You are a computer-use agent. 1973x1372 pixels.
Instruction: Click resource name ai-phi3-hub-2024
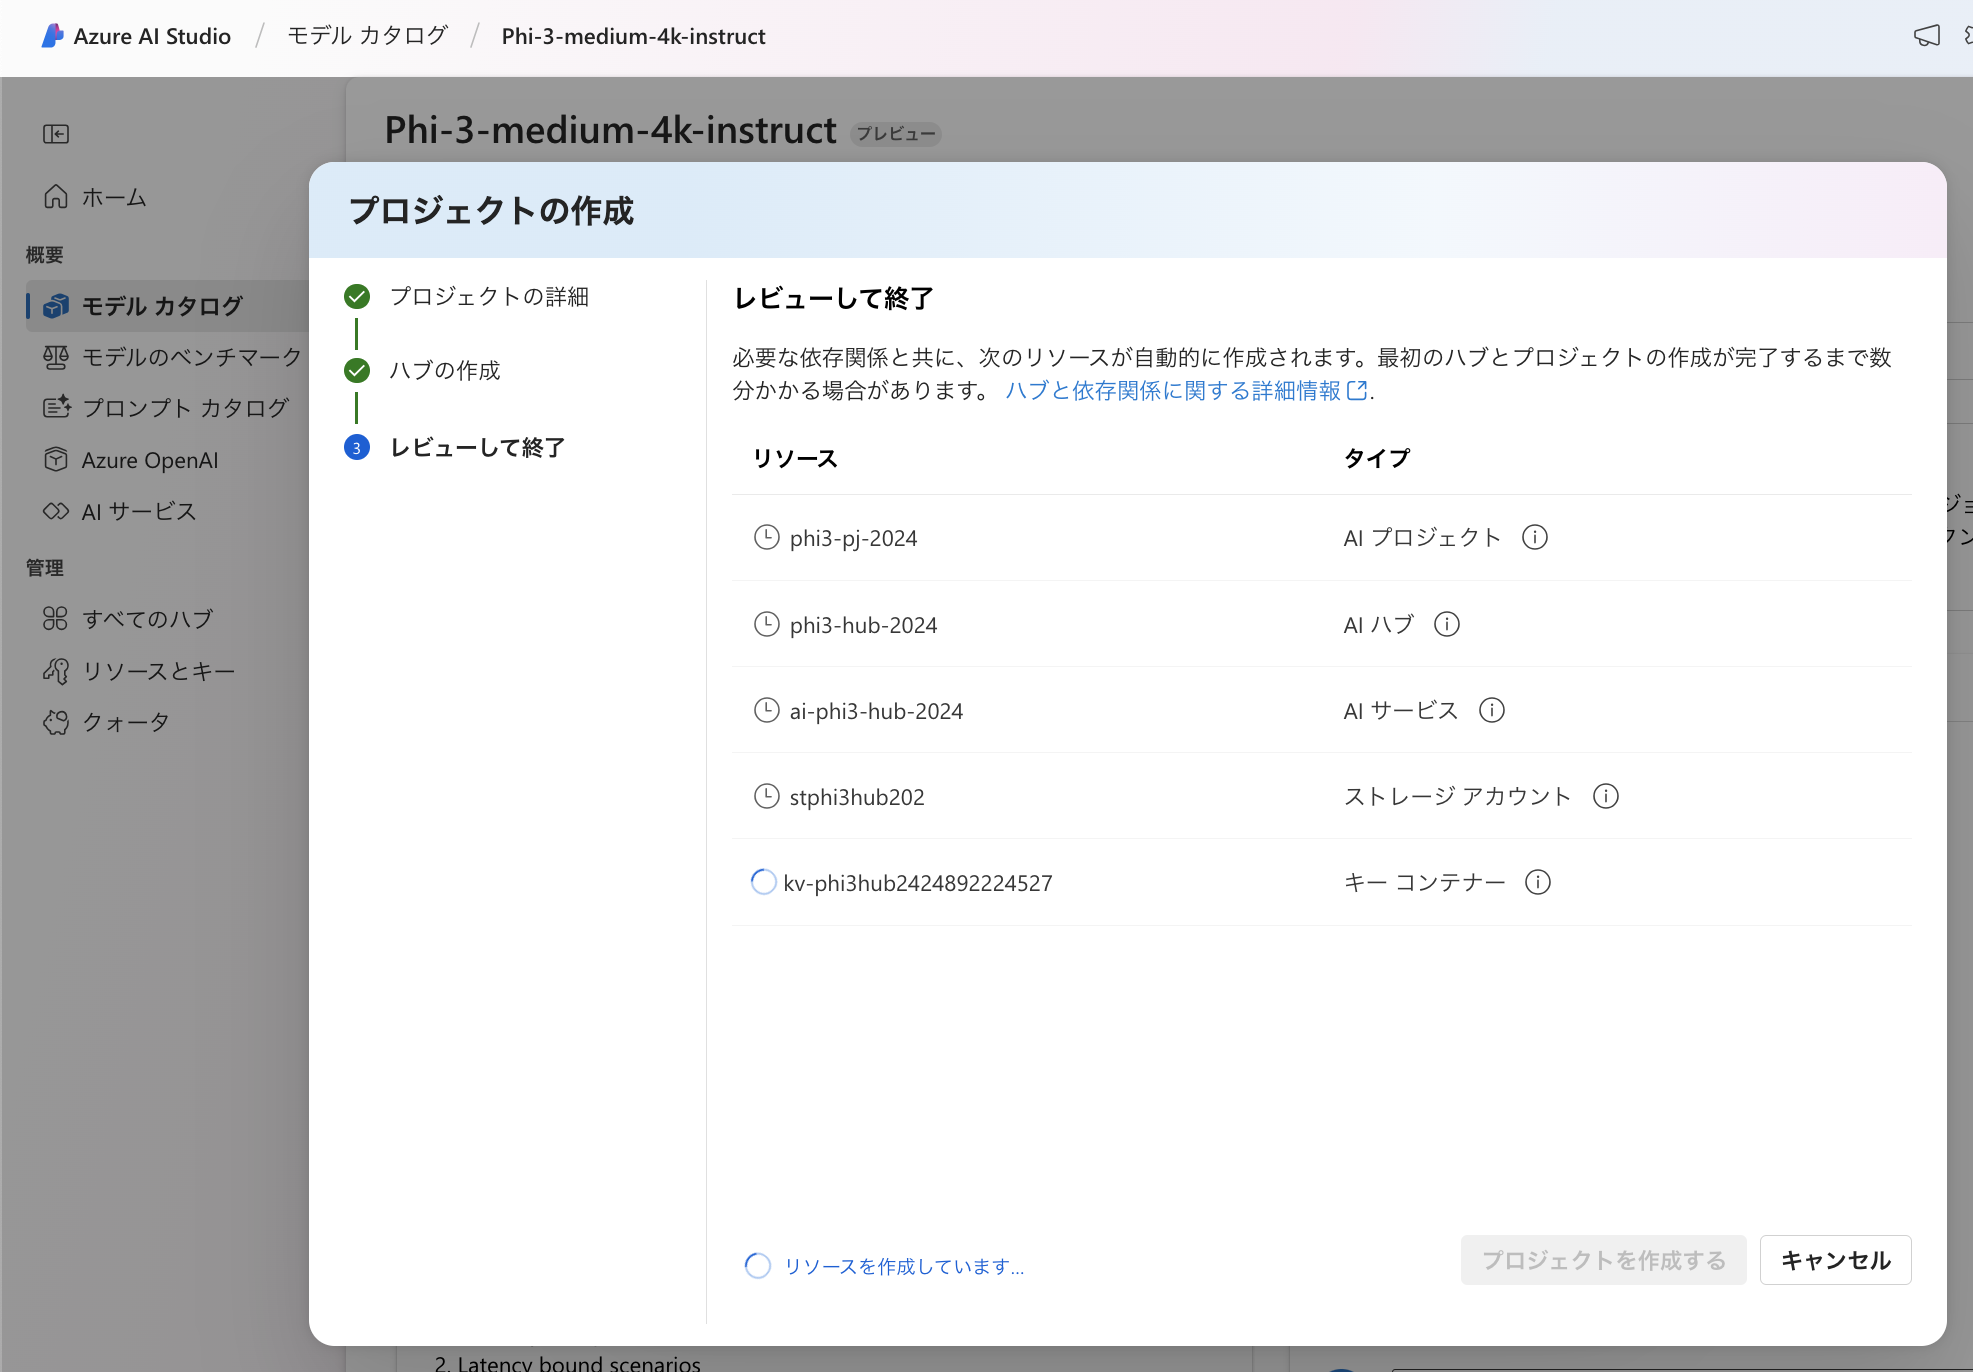tap(876, 712)
